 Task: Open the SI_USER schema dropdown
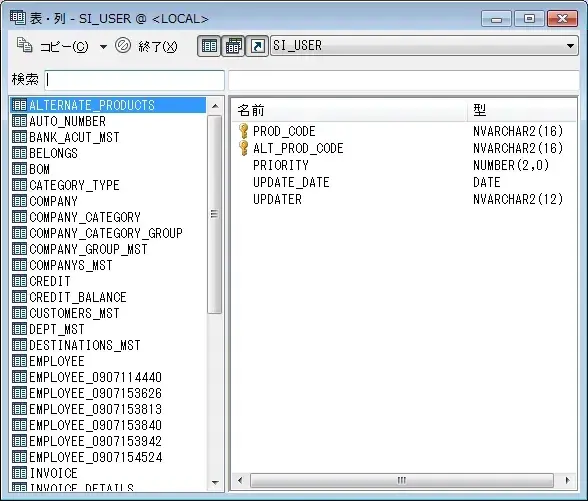point(424,46)
